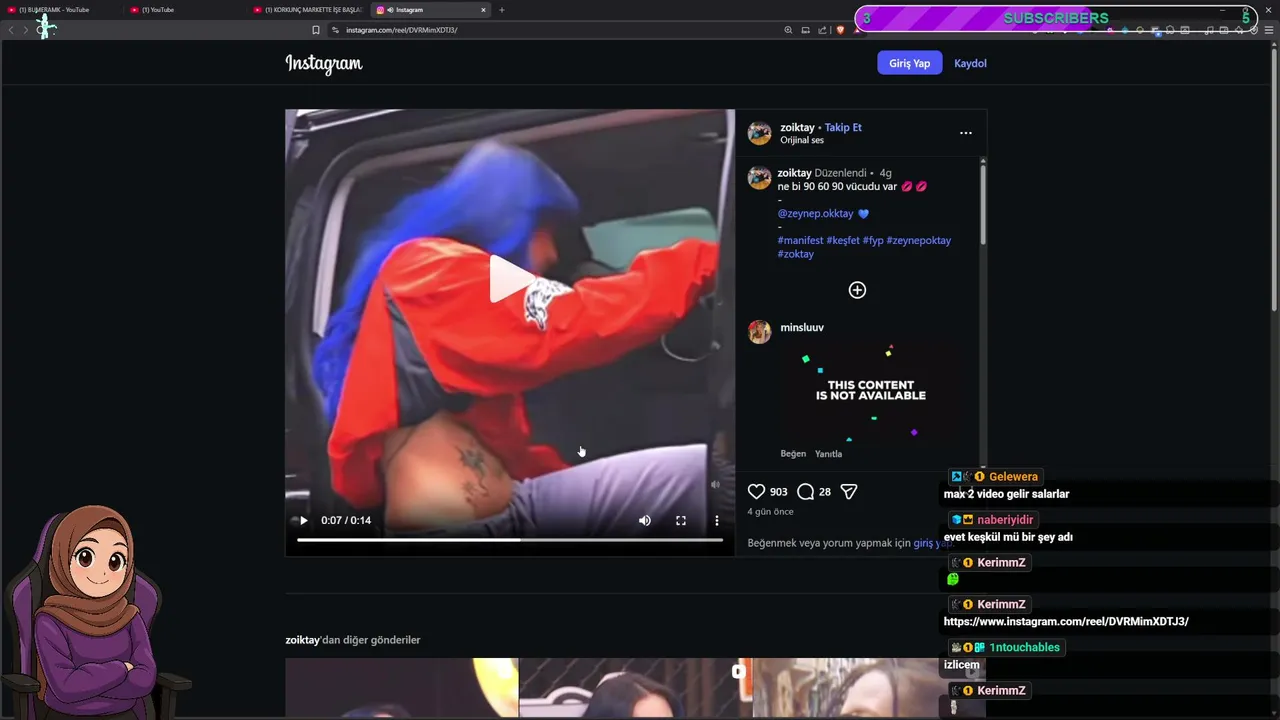Viewport: 1280px width, 720px height.
Task: Click the '4 gün önce' post date
Action: click(x=770, y=512)
